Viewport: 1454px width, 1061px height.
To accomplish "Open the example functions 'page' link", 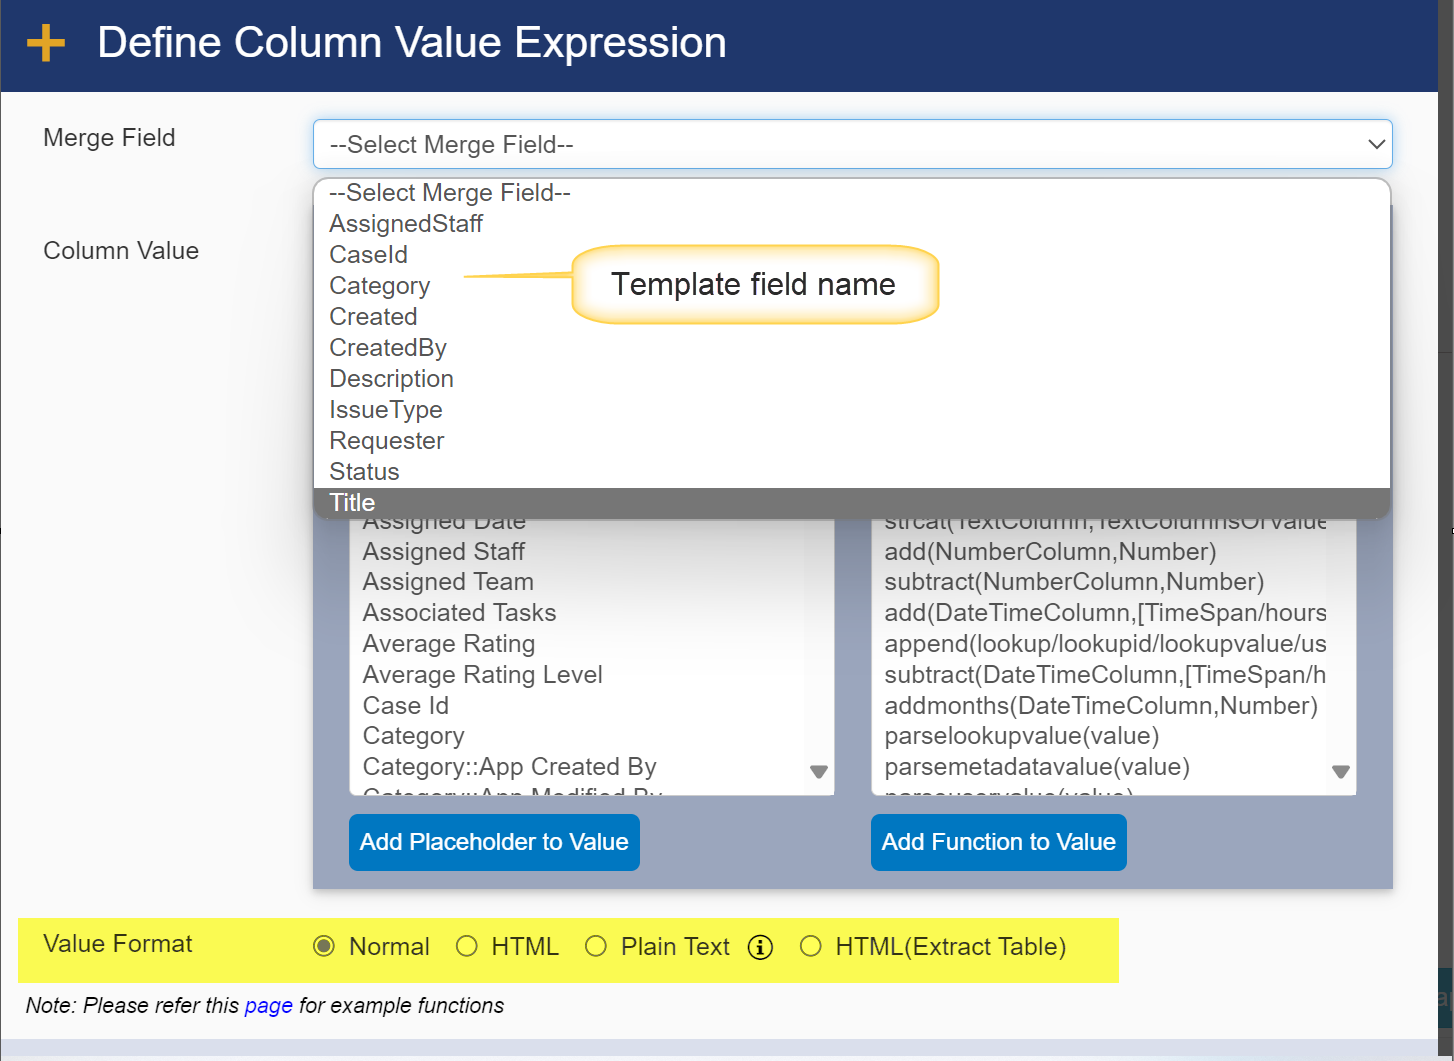I will pyautogui.click(x=269, y=1005).
